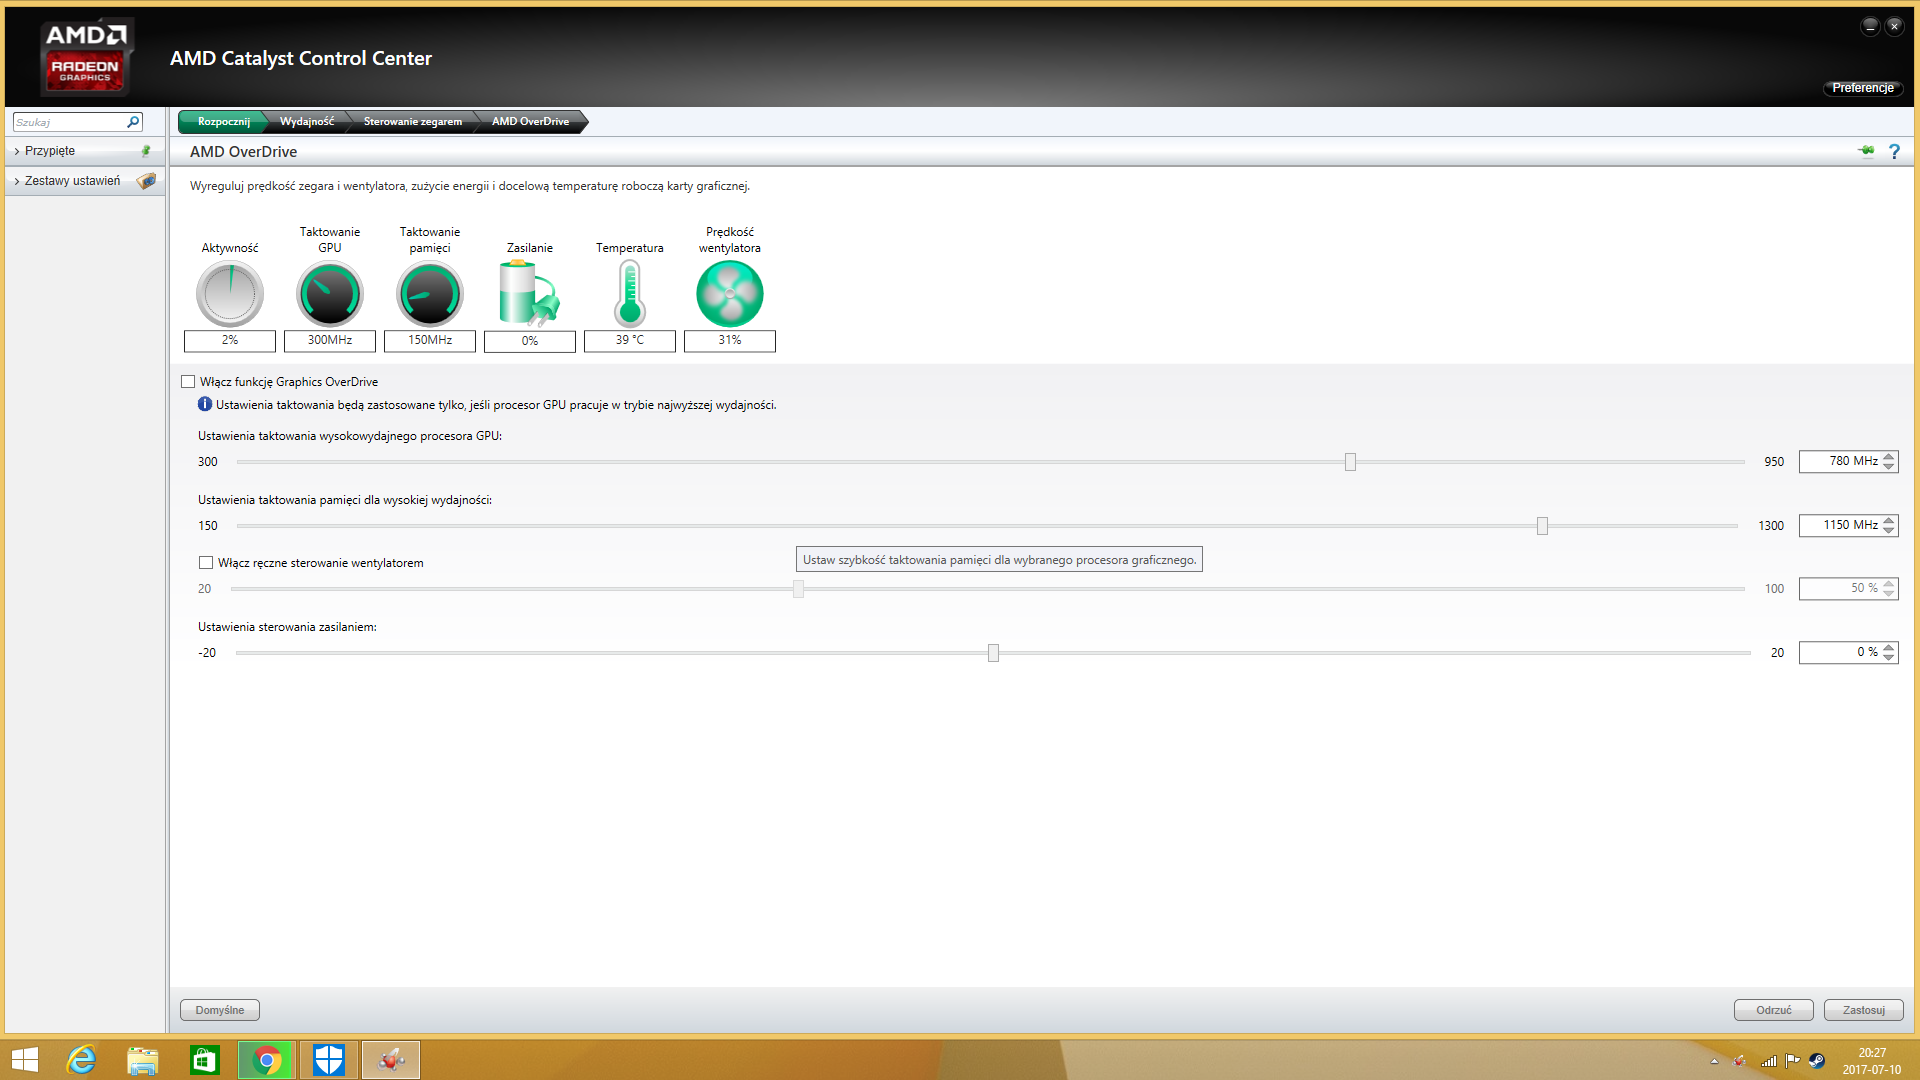Decrease the GPU clock MHz stepper

pyautogui.click(x=1888, y=466)
